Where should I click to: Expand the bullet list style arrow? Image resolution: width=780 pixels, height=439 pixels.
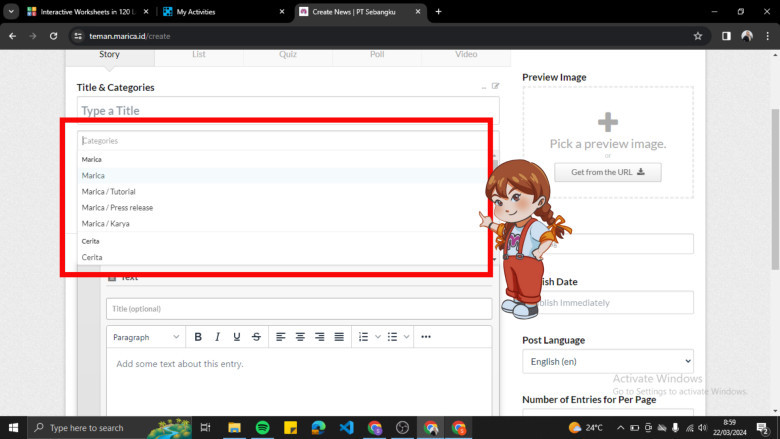pos(406,337)
